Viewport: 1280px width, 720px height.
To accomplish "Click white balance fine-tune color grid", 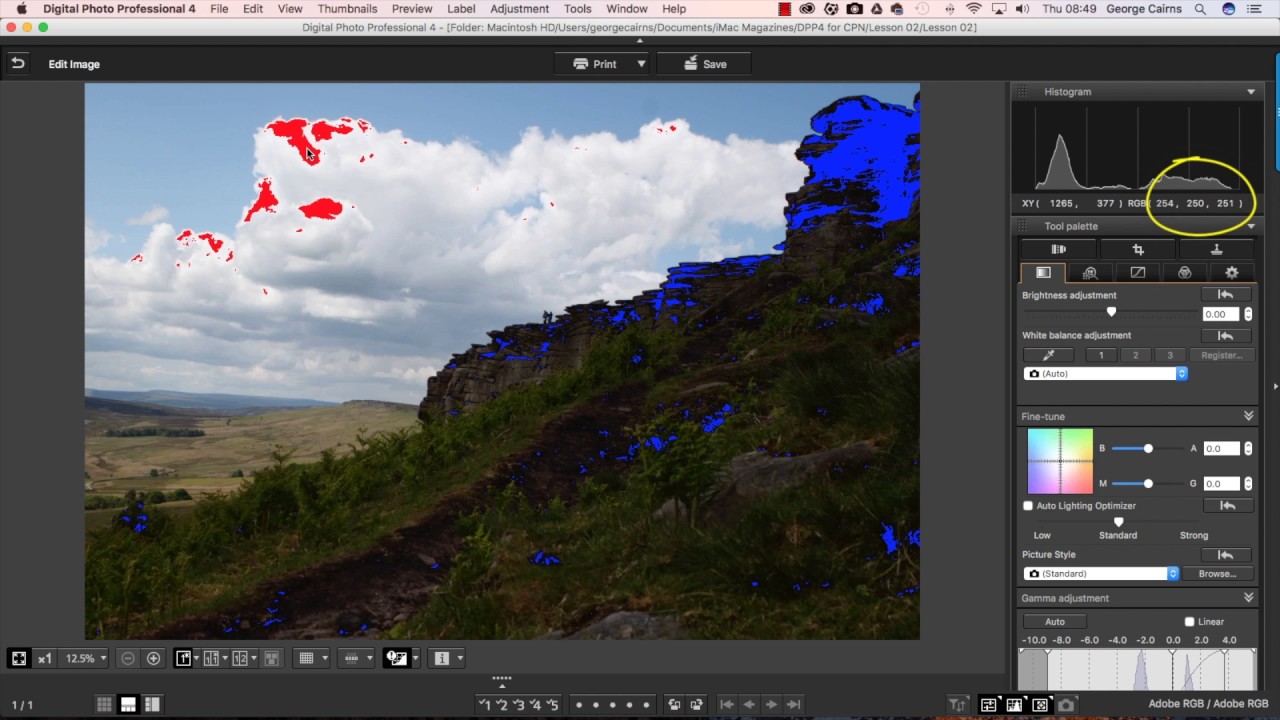I will pyautogui.click(x=1060, y=461).
